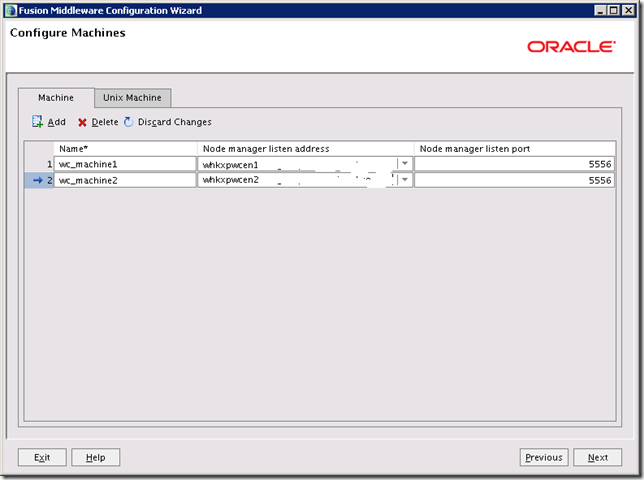The width and height of the screenshot is (644, 480).
Task: Click the blue arrow row indicator
Action: click(x=37, y=180)
